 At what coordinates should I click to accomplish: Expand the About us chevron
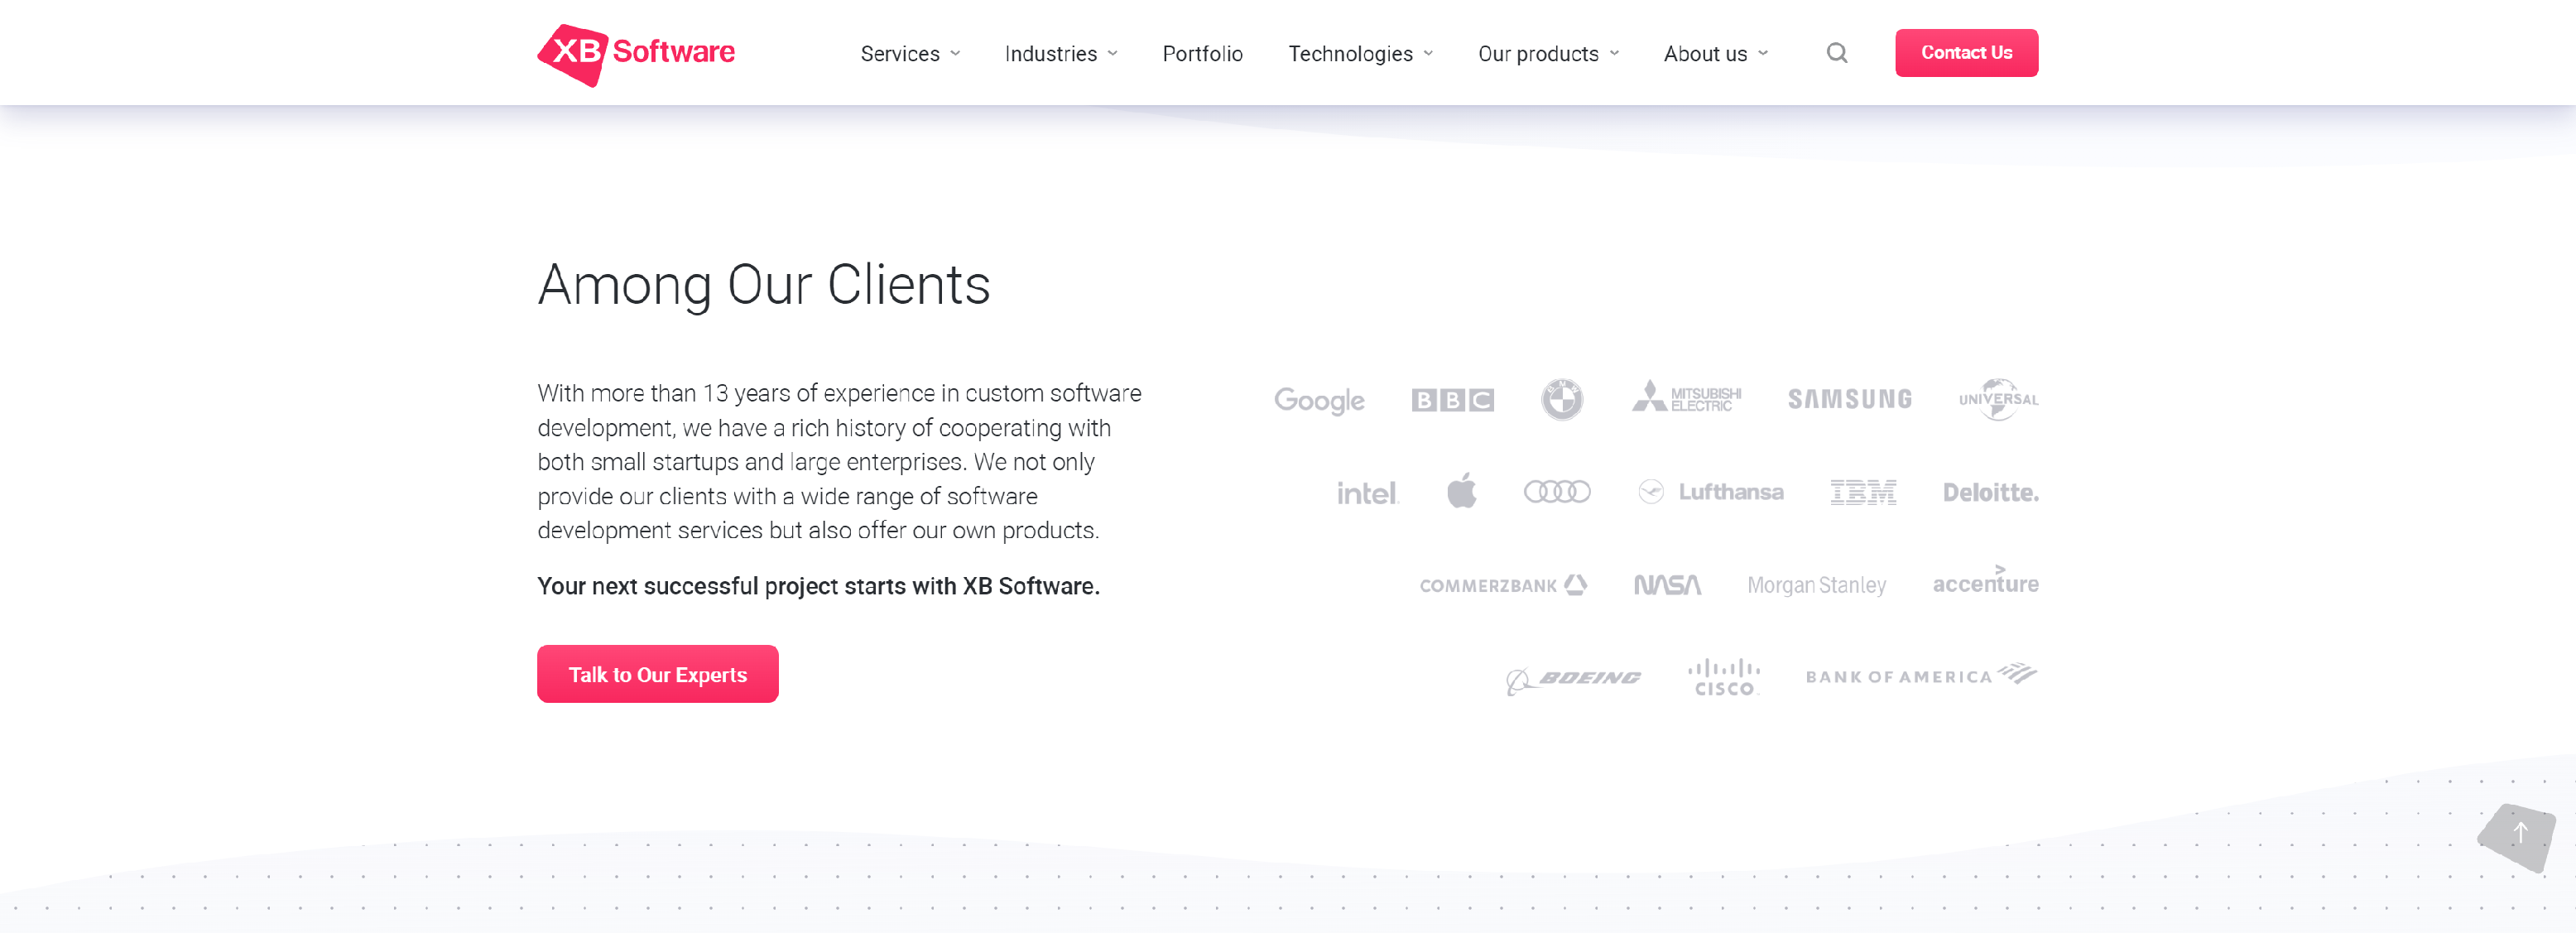point(1763,54)
